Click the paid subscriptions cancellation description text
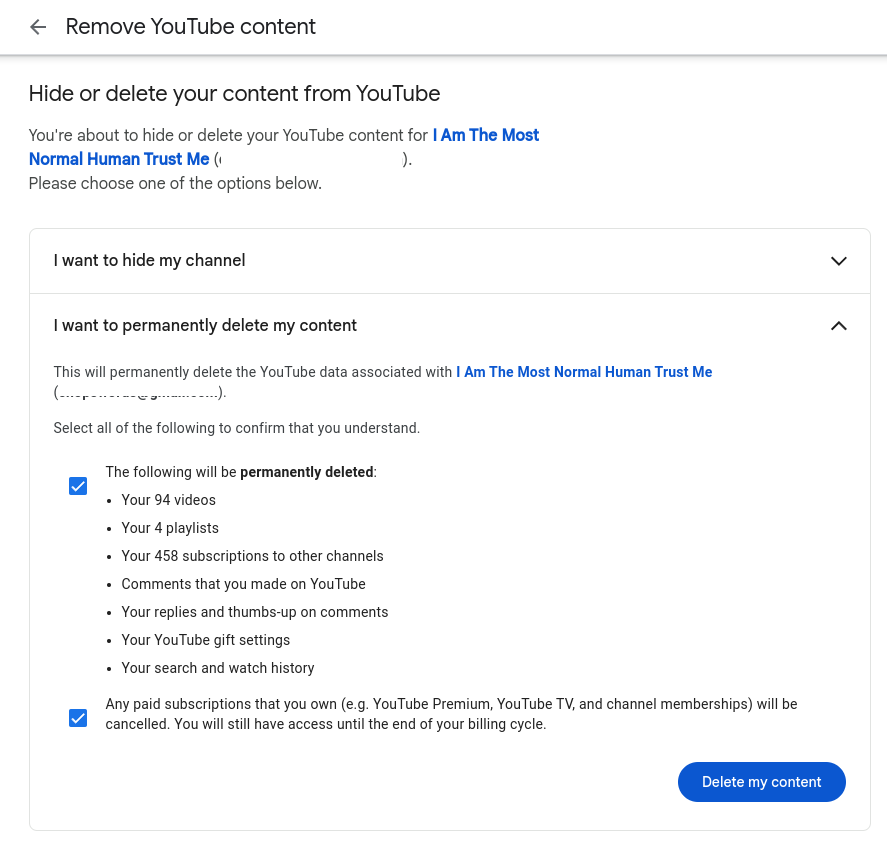This screenshot has height=846, width=887. (451, 714)
